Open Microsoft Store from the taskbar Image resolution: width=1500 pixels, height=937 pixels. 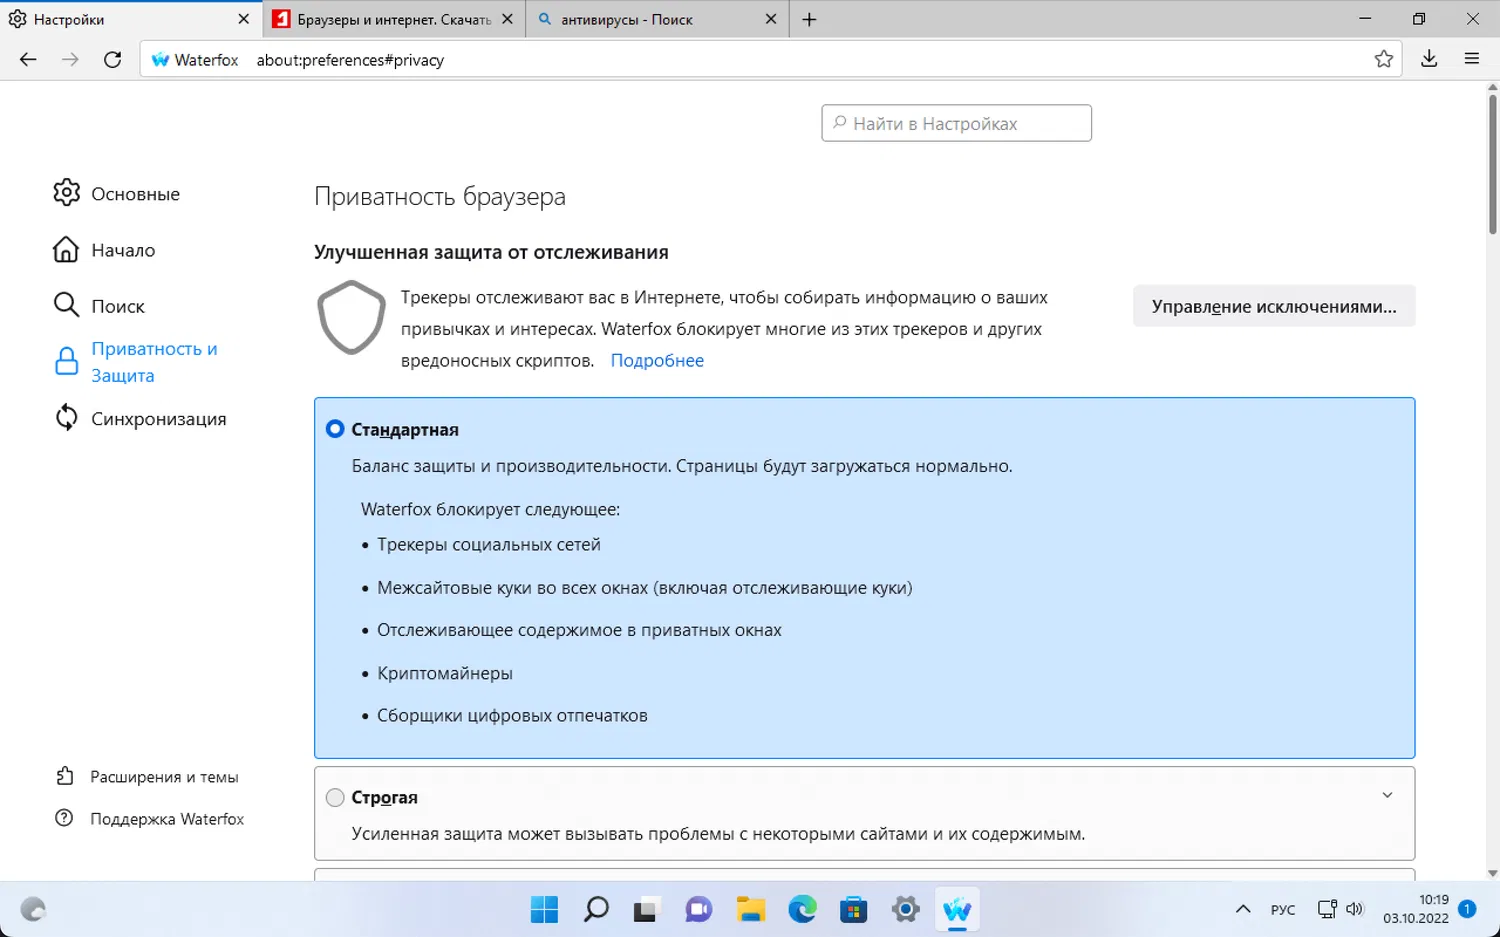[x=853, y=909]
